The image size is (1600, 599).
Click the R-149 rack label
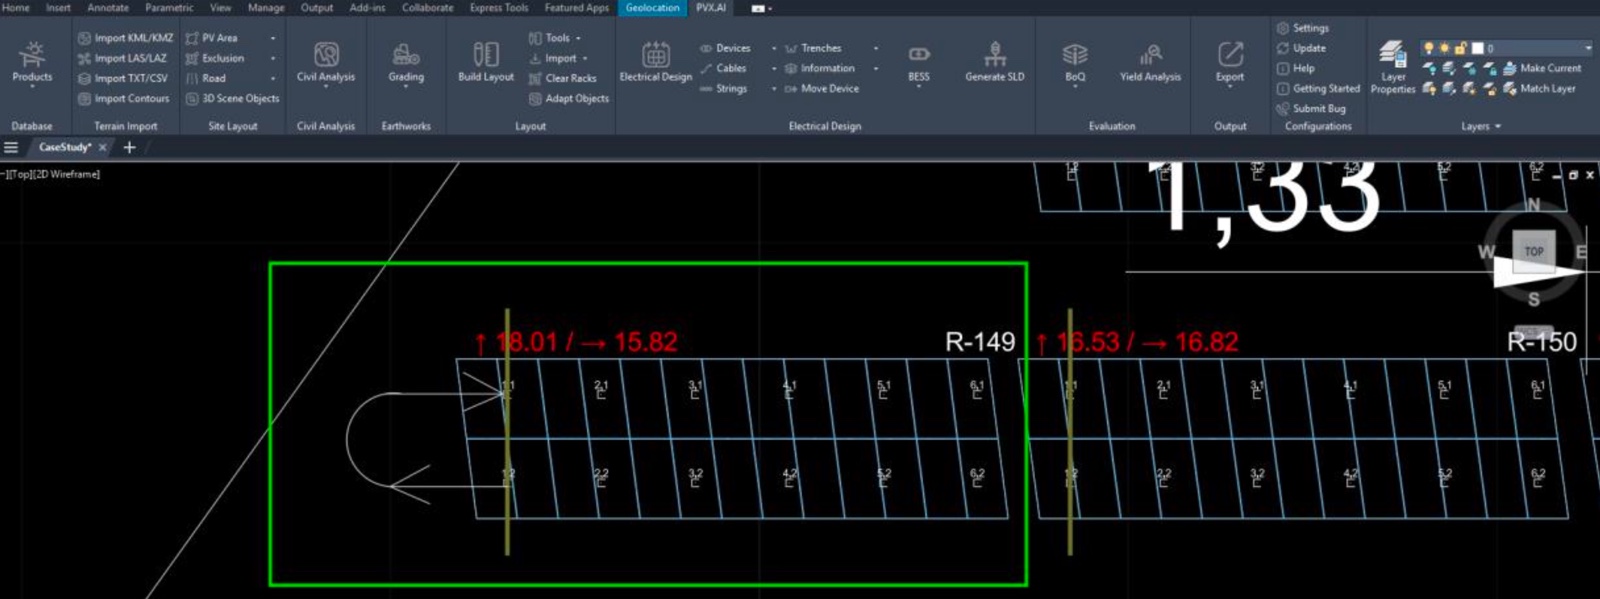point(980,342)
